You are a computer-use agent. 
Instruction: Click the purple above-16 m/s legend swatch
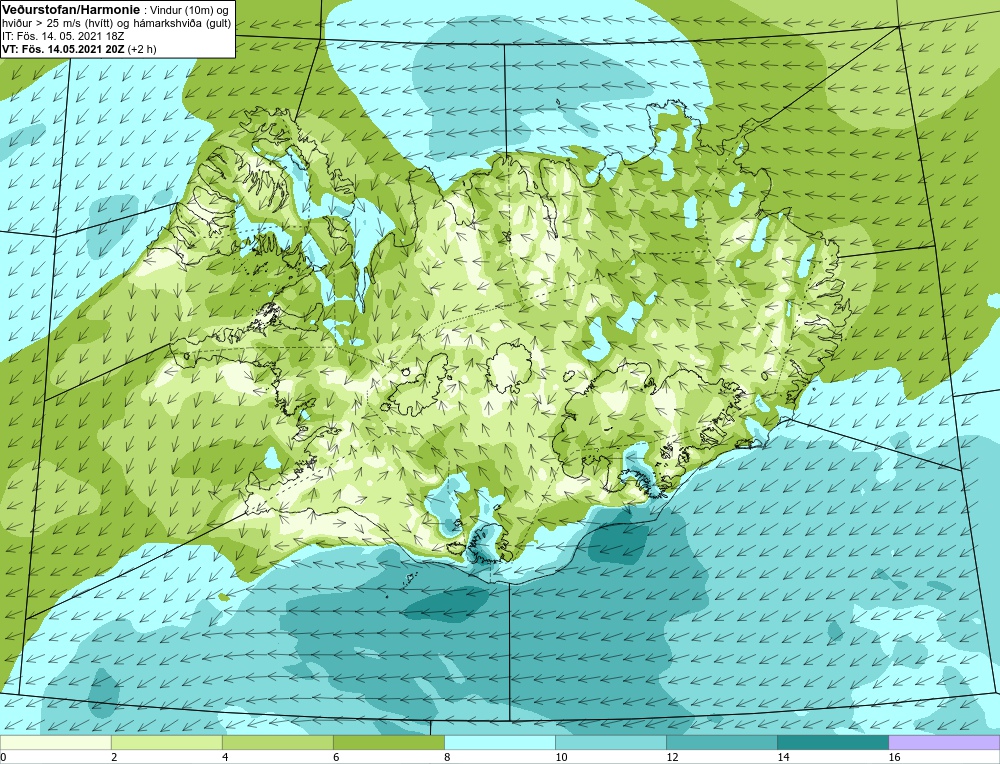click(x=944, y=743)
